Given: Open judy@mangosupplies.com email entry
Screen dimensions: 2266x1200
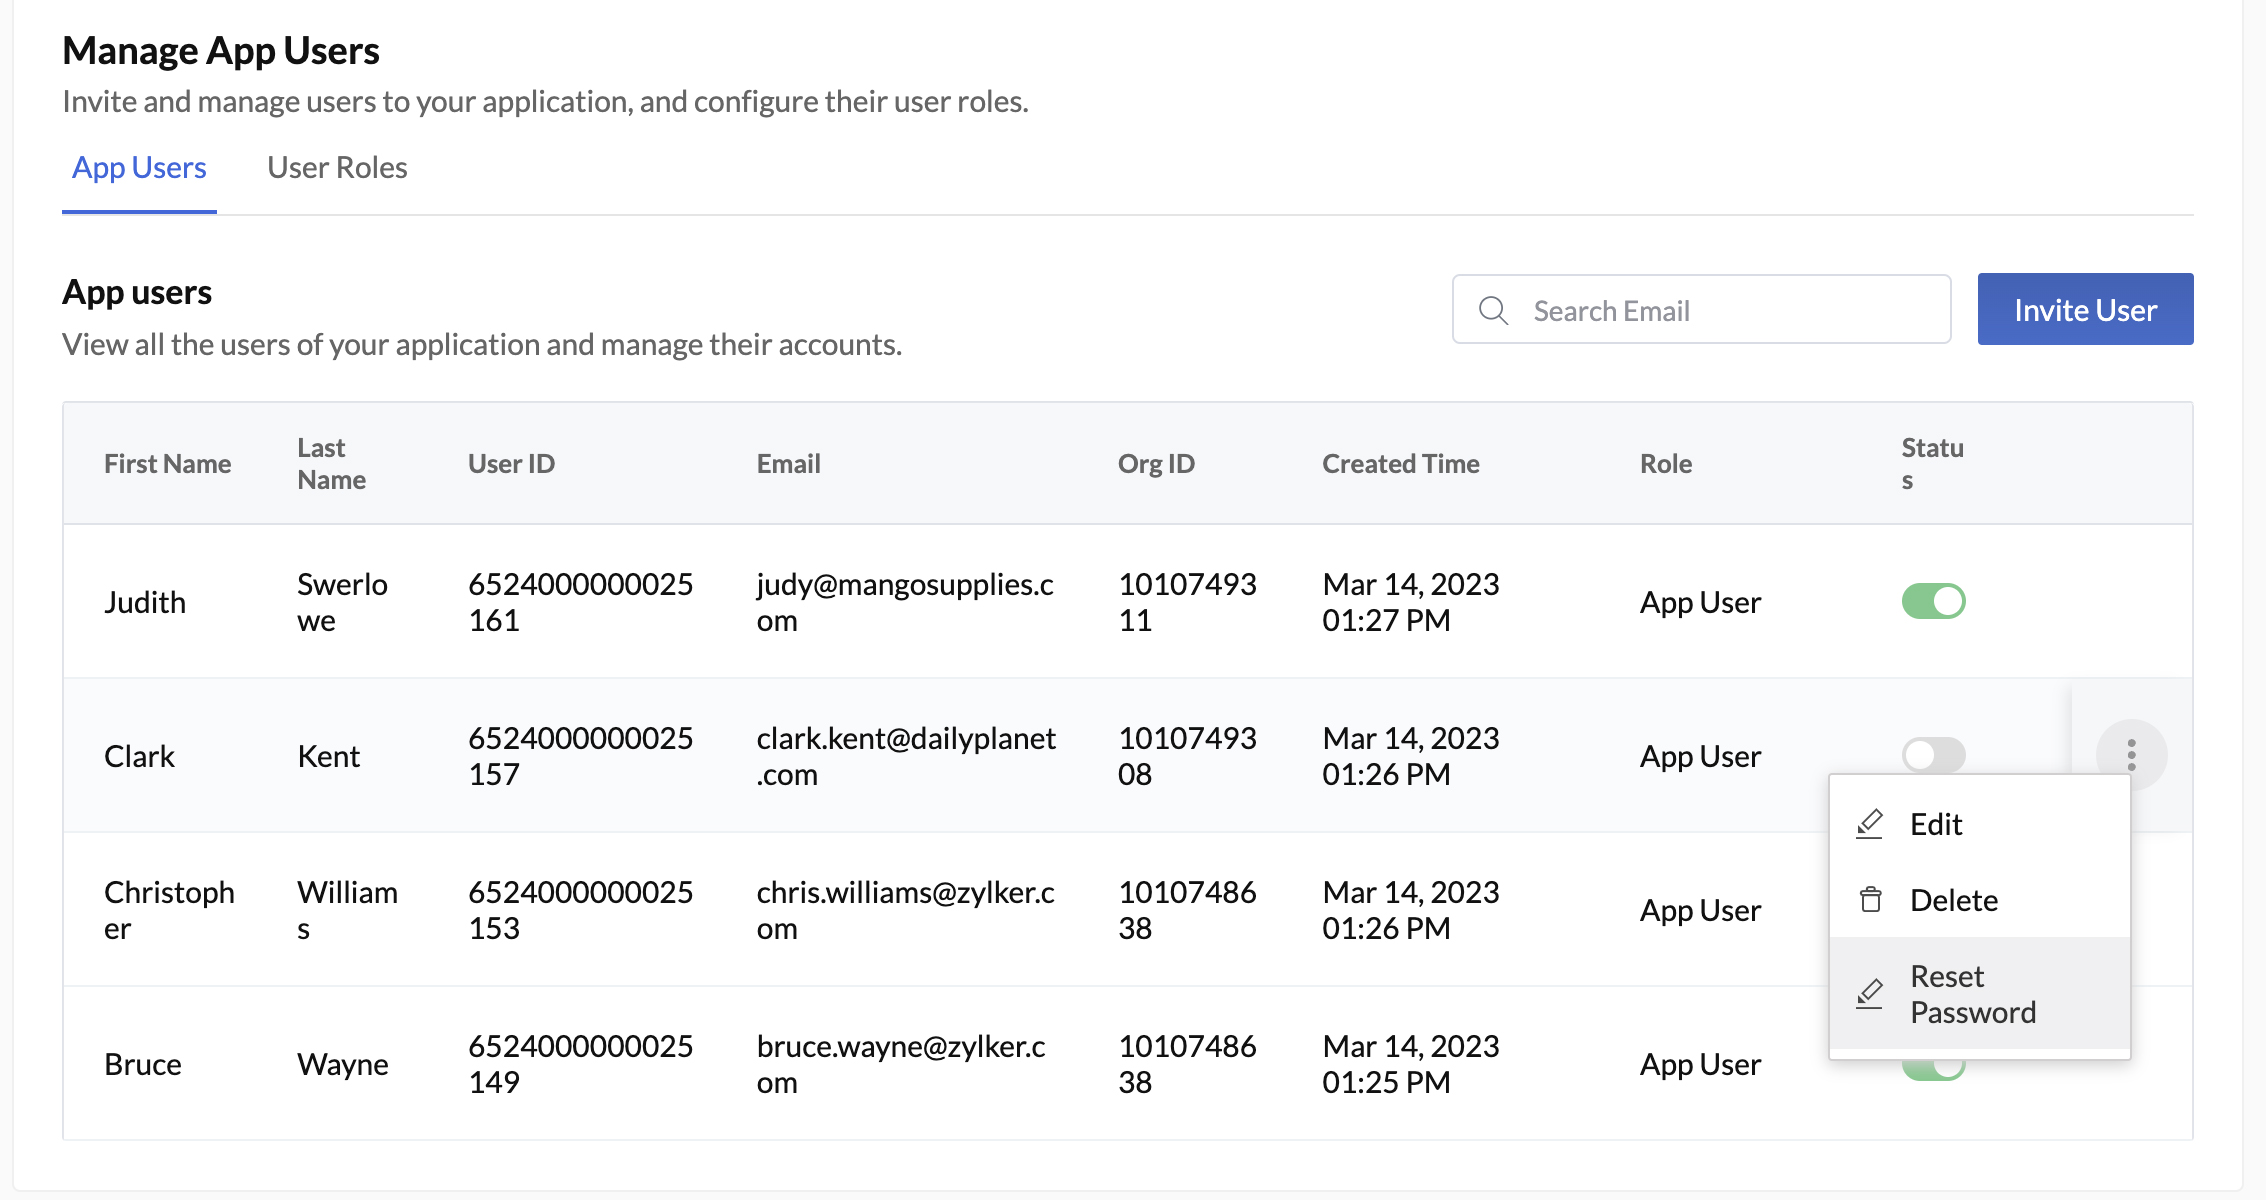Looking at the screenshot, I should pos(905,601).
